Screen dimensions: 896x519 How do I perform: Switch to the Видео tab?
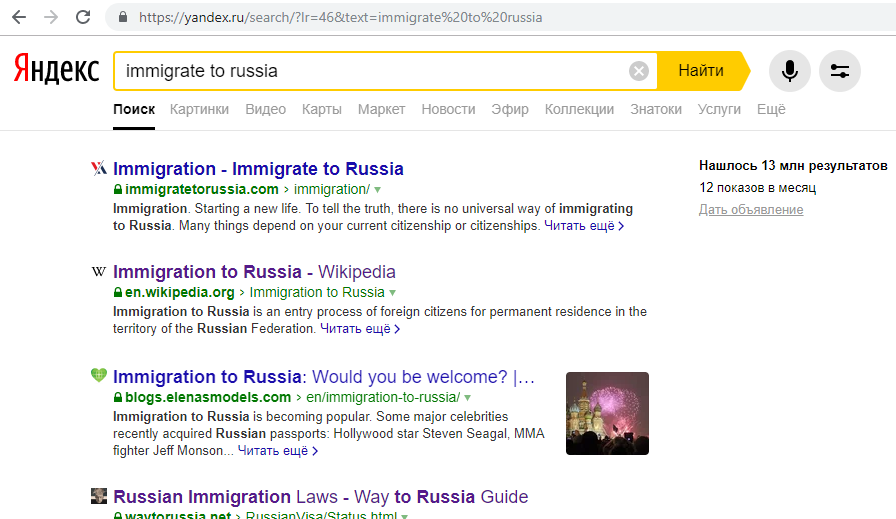tap(266, 109)
